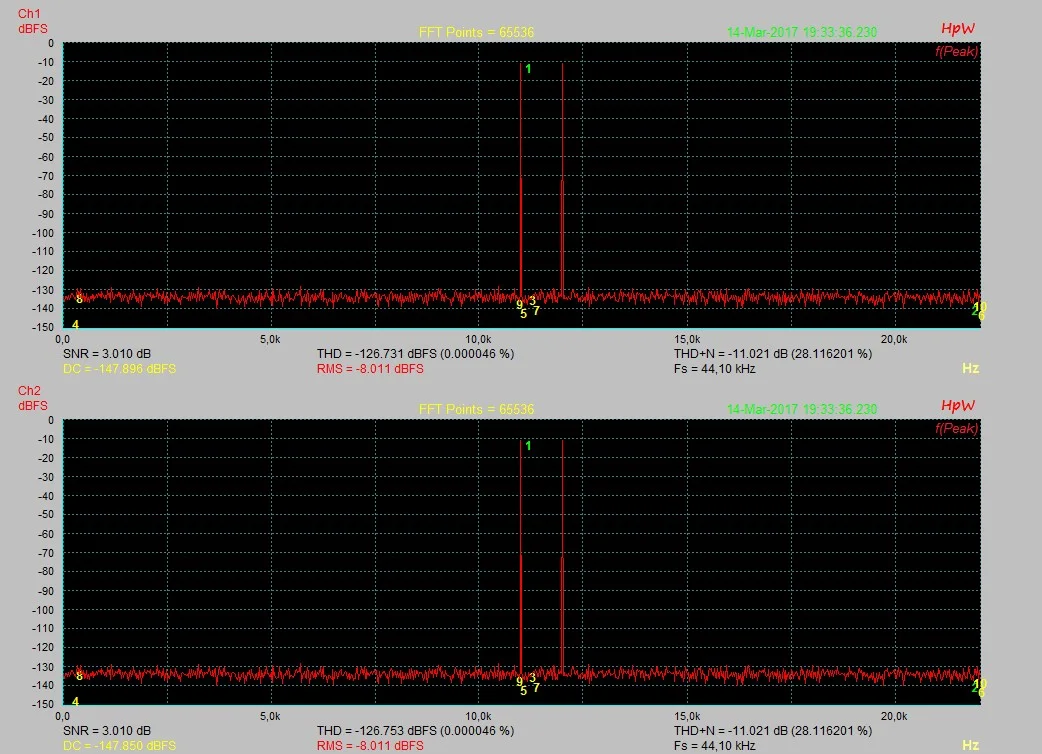Click the Ch1 channel label

coord(29,13)
